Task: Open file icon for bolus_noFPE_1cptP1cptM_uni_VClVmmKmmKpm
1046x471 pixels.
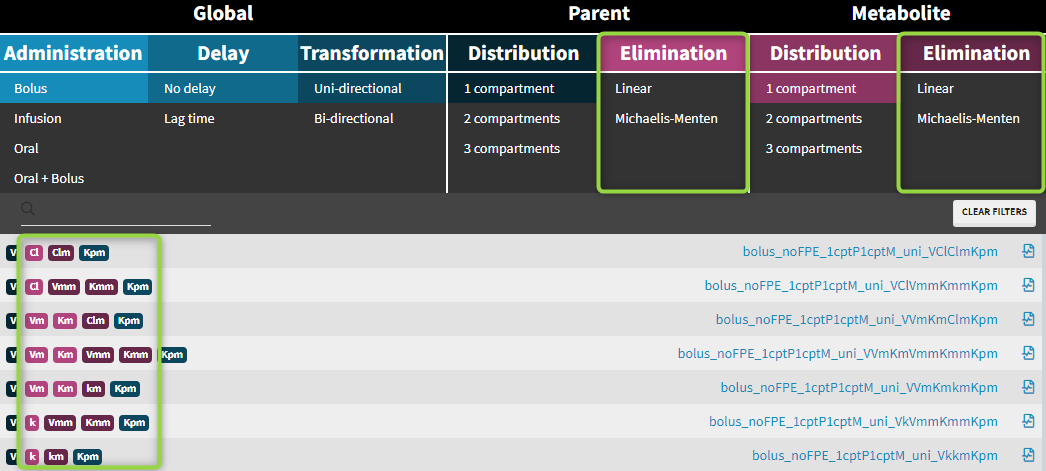Action: click(x=1028, y=286)
